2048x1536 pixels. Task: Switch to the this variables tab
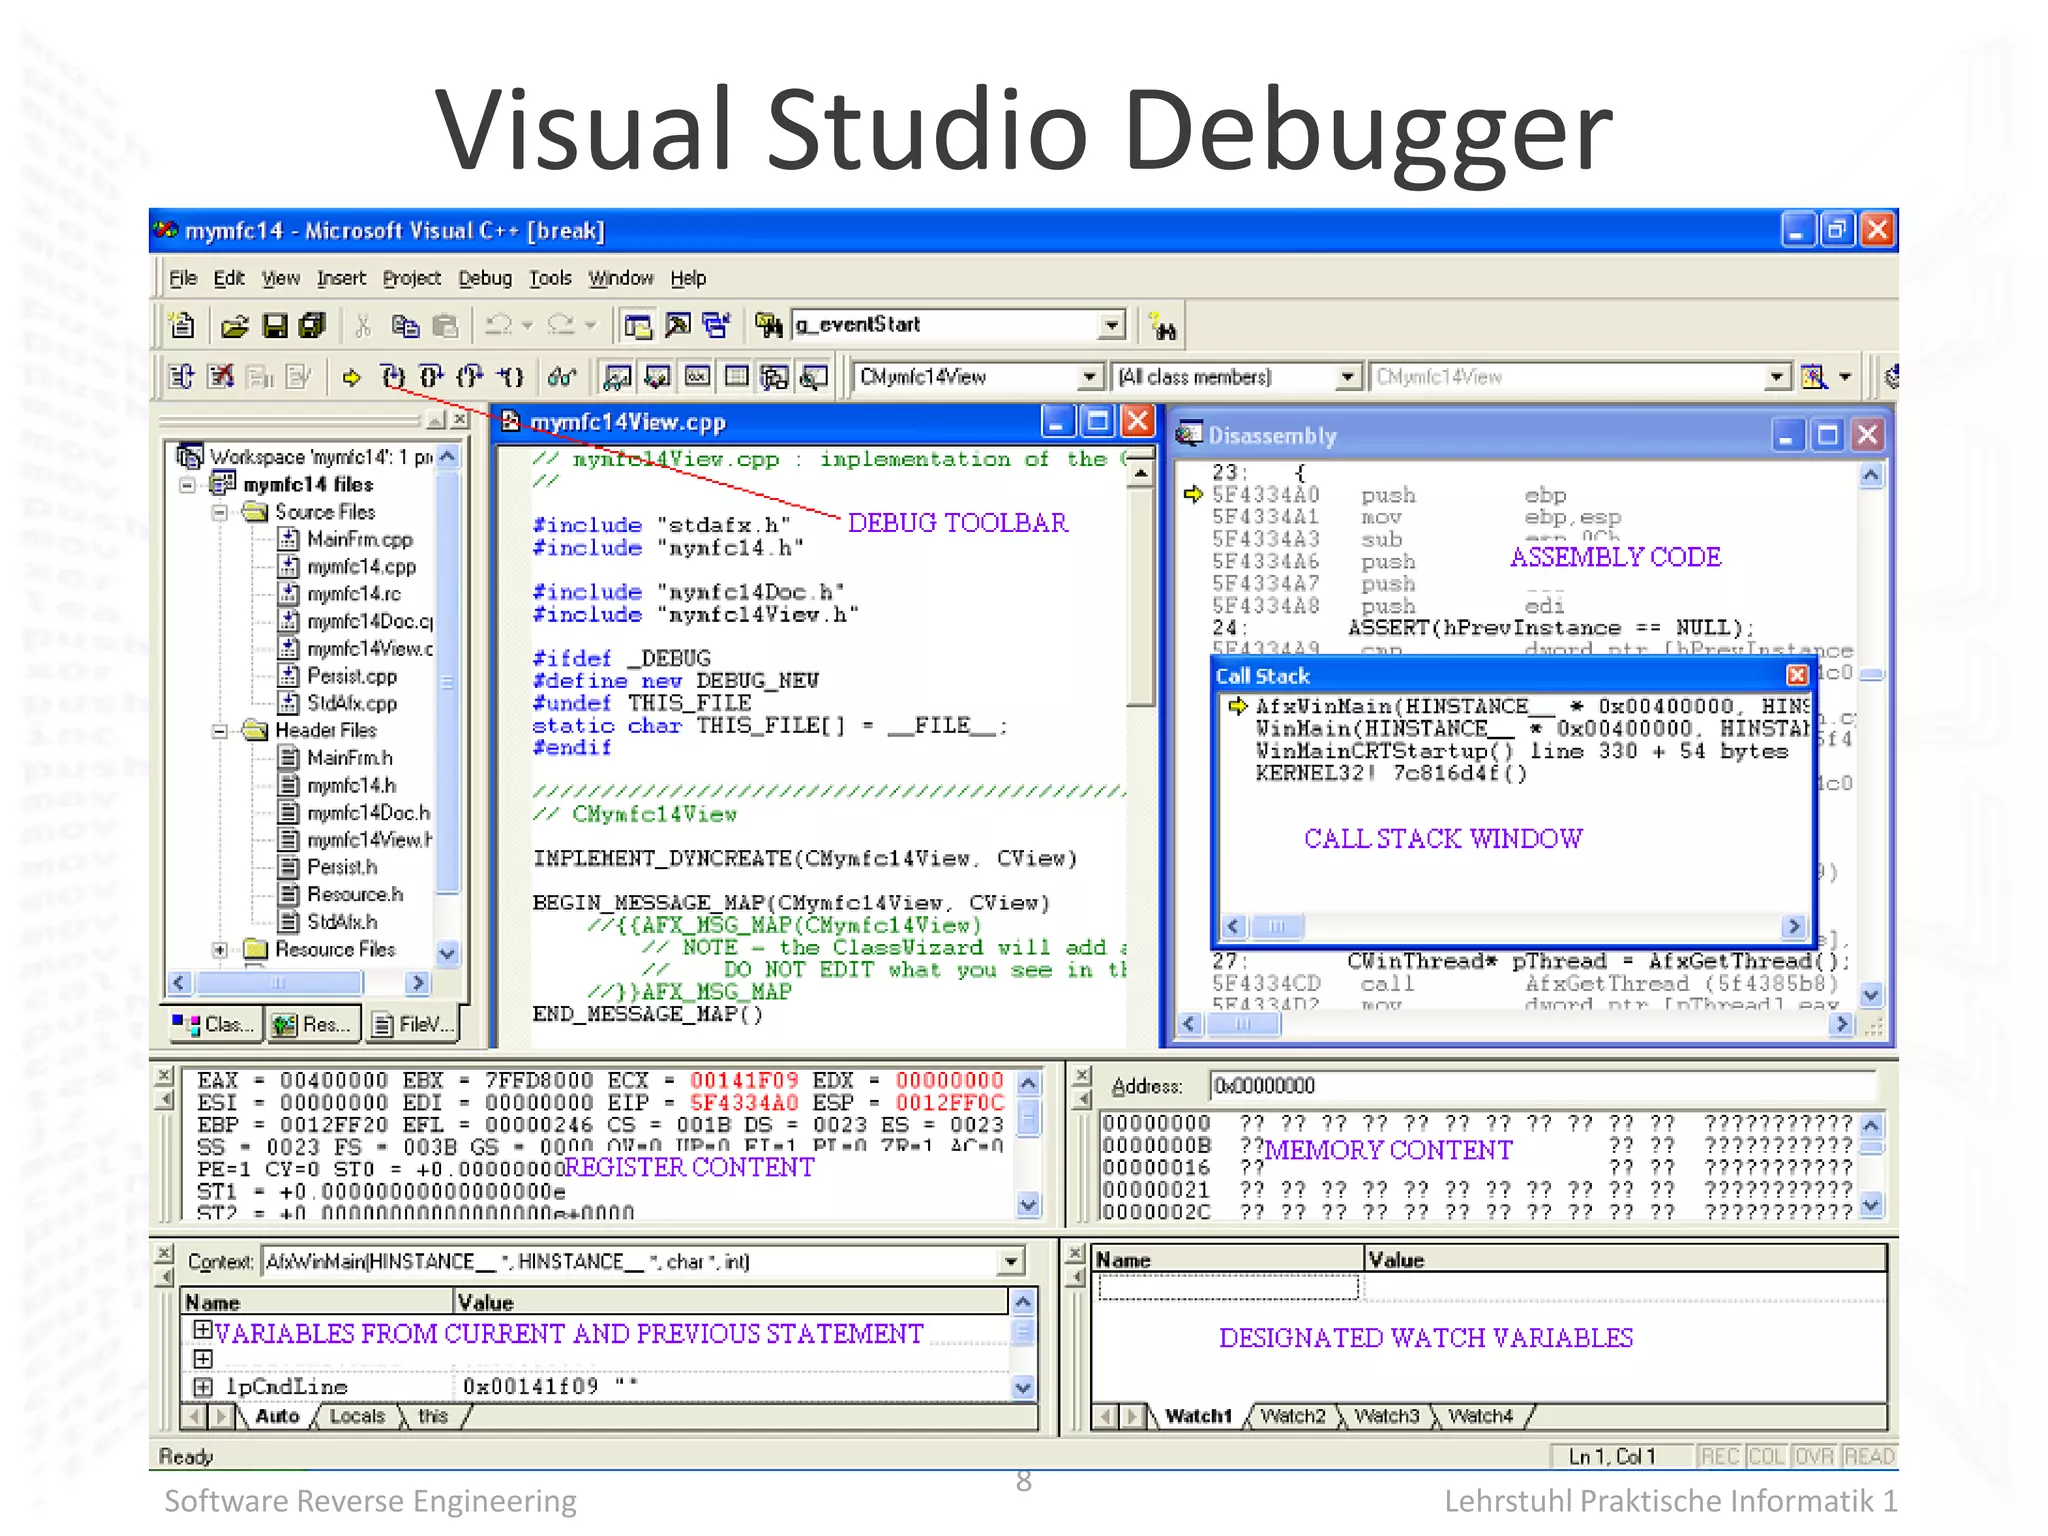433,1416
